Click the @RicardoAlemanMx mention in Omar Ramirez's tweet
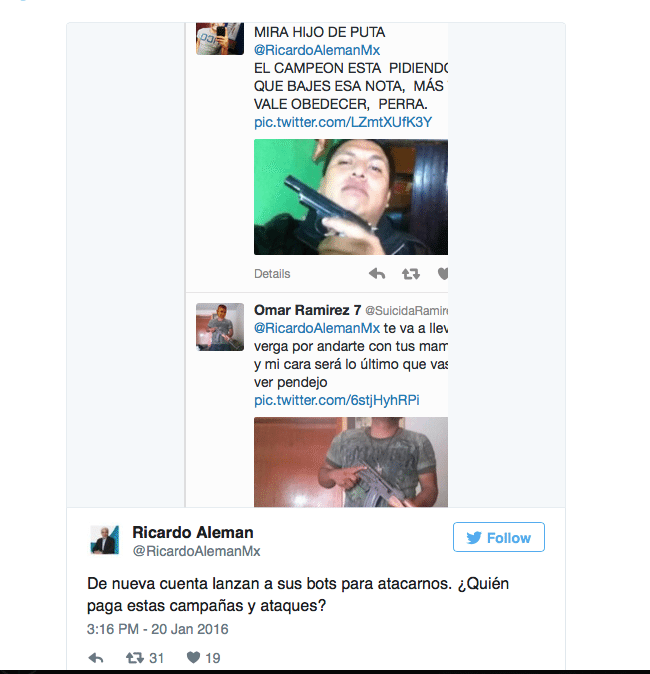Screen dimensions: 650x674 coord(317,328)
